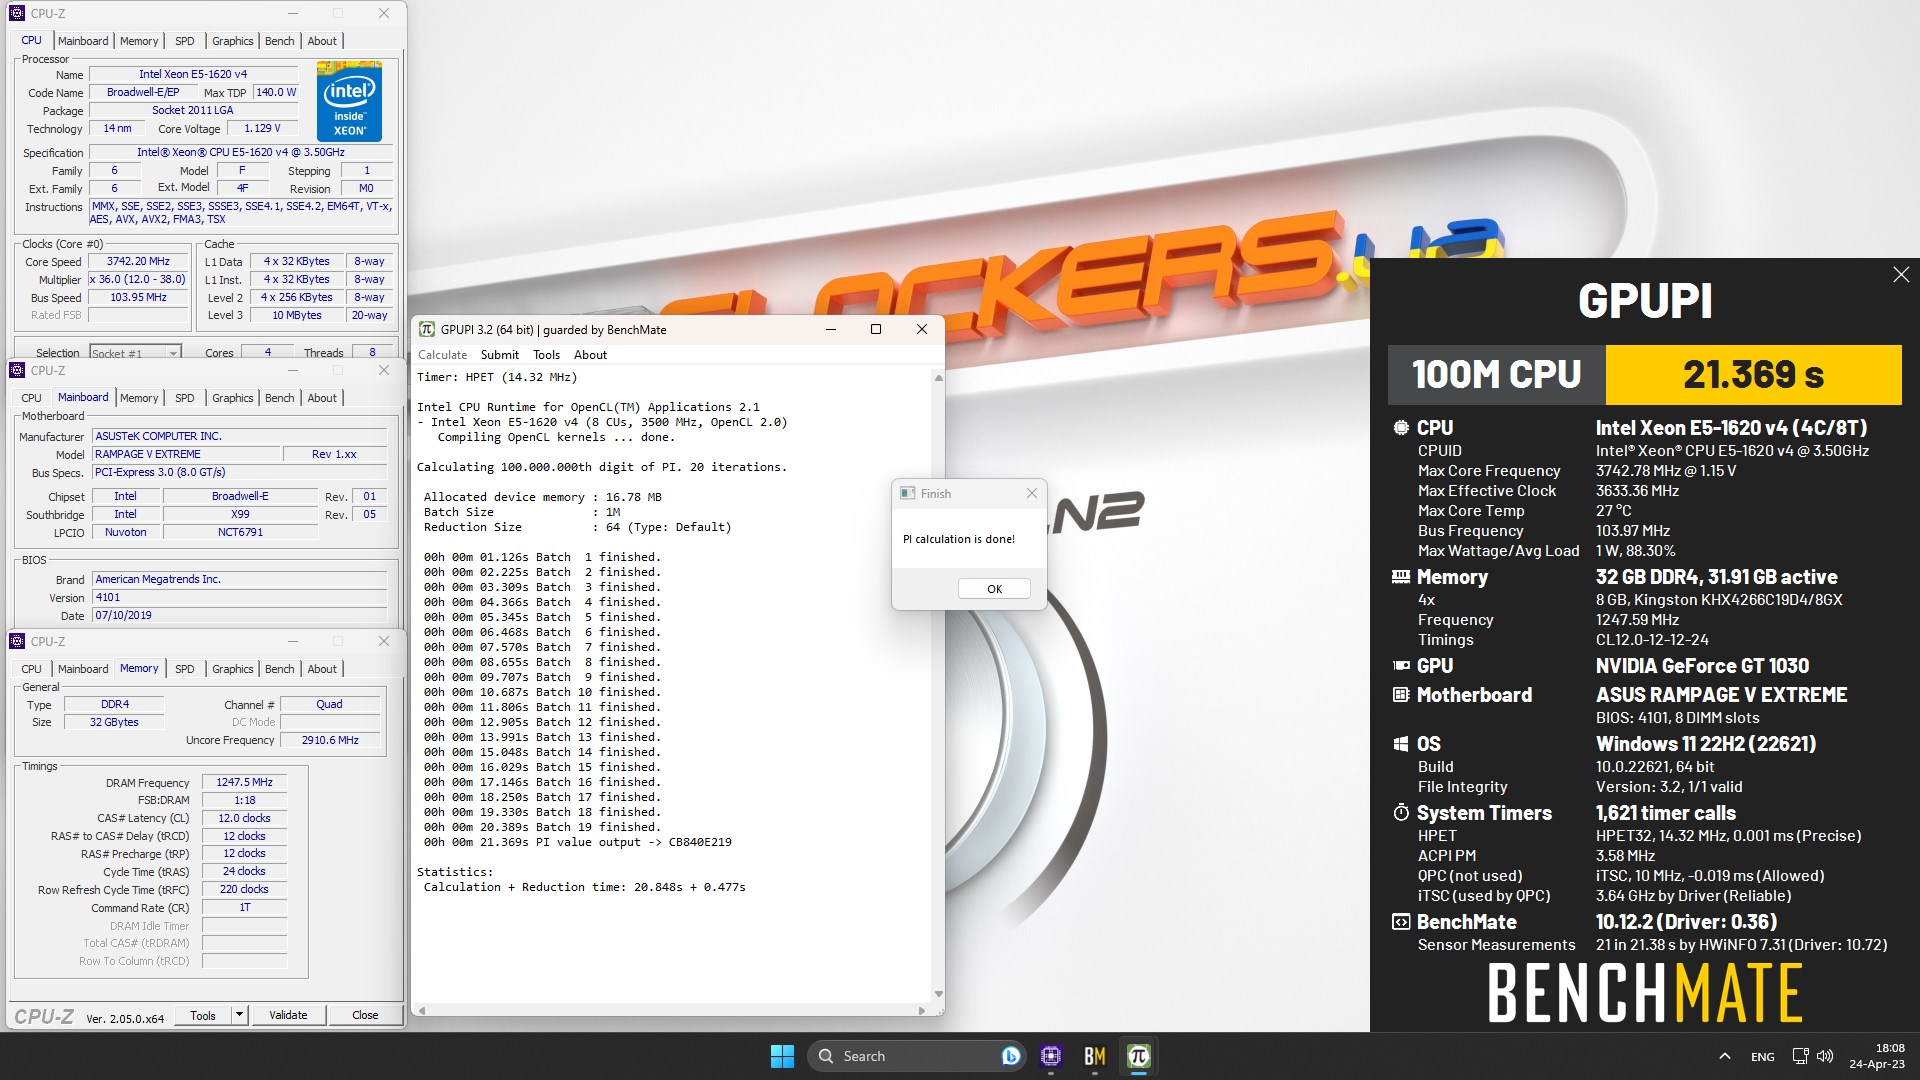Open the Socket #1 selection dropdown

(173, 353)
